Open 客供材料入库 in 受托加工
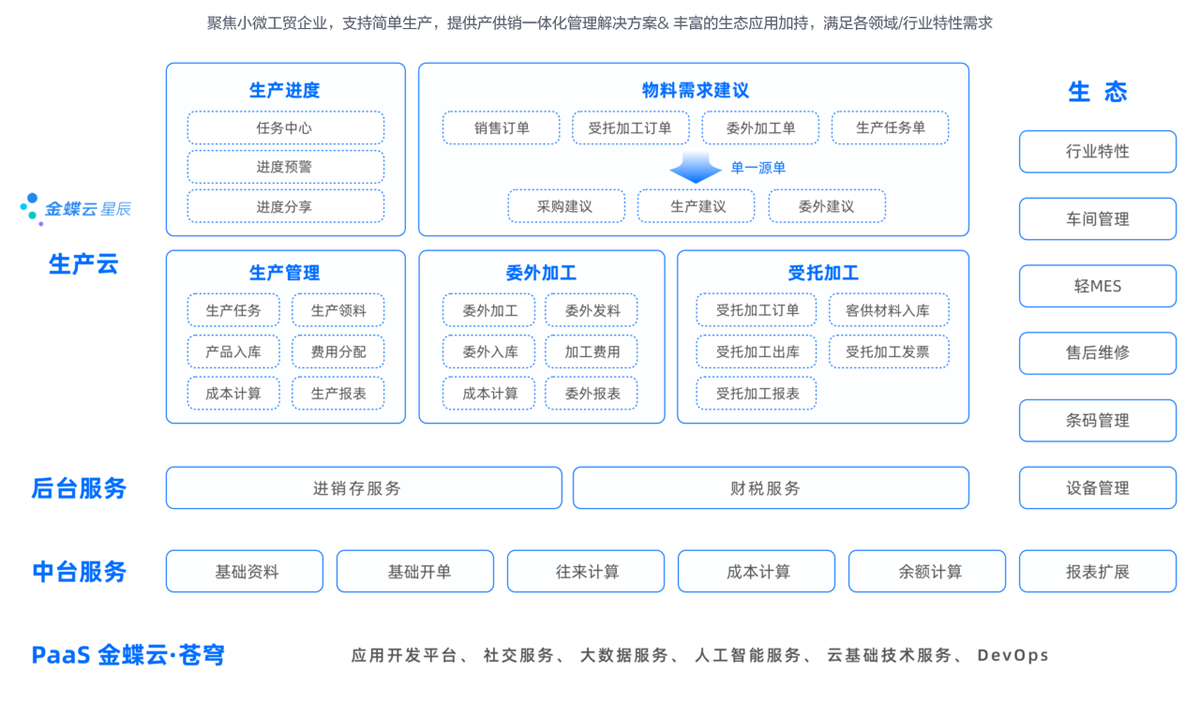 click(888, 311)
